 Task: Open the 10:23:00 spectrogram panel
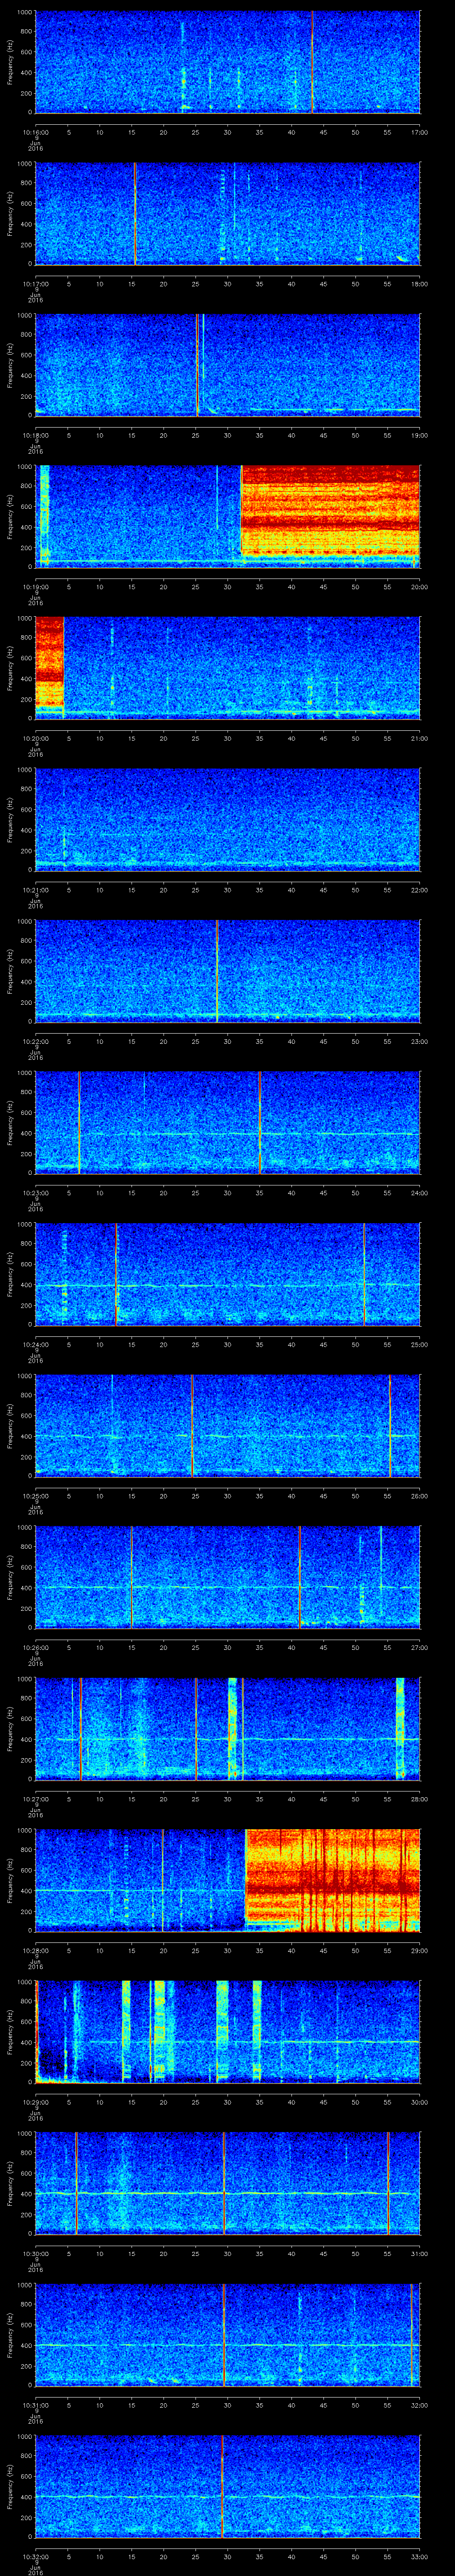click(227, 1122)
